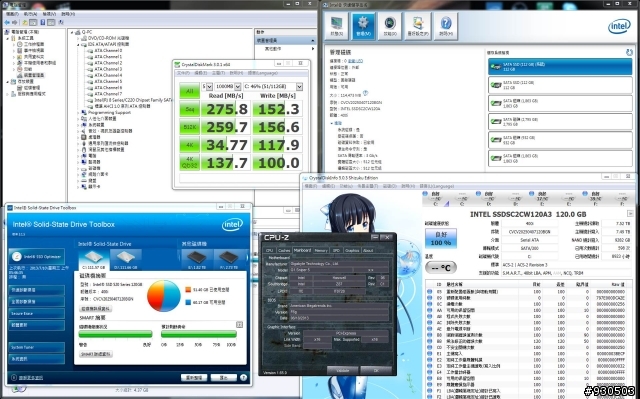
Task: Select the black E:\ 1.82 TB drive icon
Action: point(196,259)
